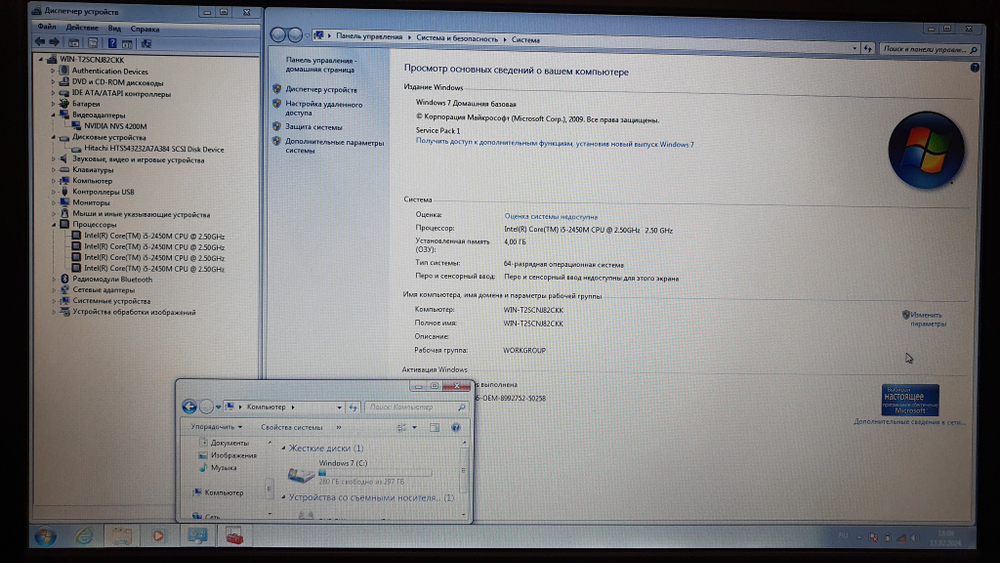Open the view options dropdown arrow in Explorer
Viewport: 1000px width, 563px height.
pos(414,427)
